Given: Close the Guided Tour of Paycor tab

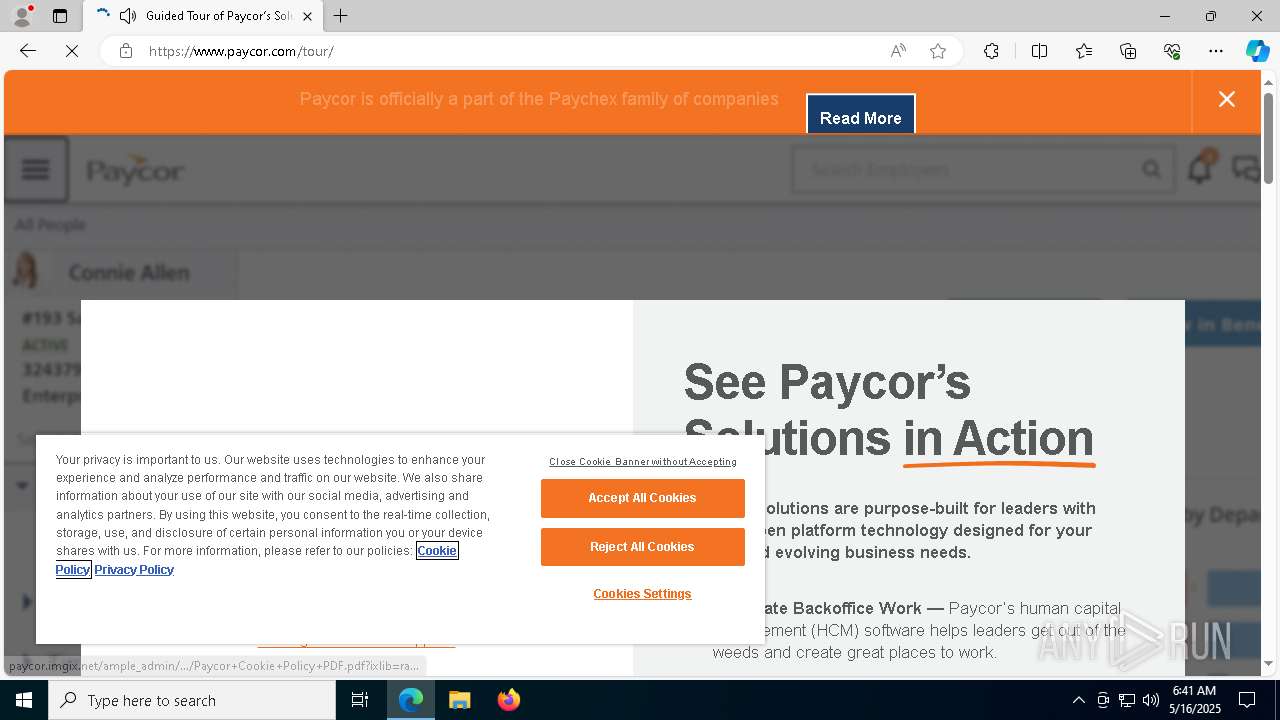Looking at the screenshot, I should (x=307, y=16).
